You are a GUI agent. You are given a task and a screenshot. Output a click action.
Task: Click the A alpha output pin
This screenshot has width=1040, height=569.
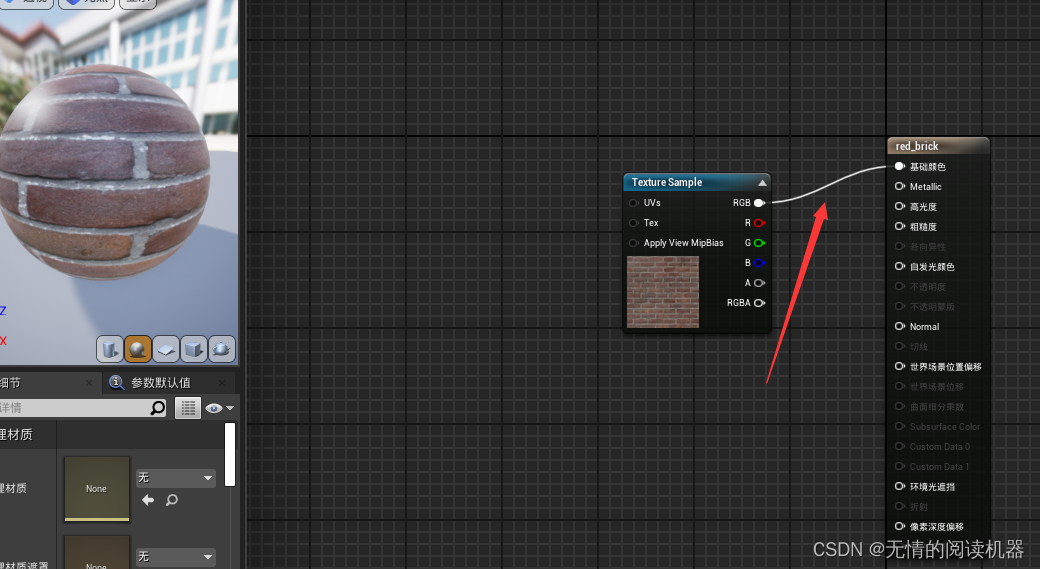point(759,283)
